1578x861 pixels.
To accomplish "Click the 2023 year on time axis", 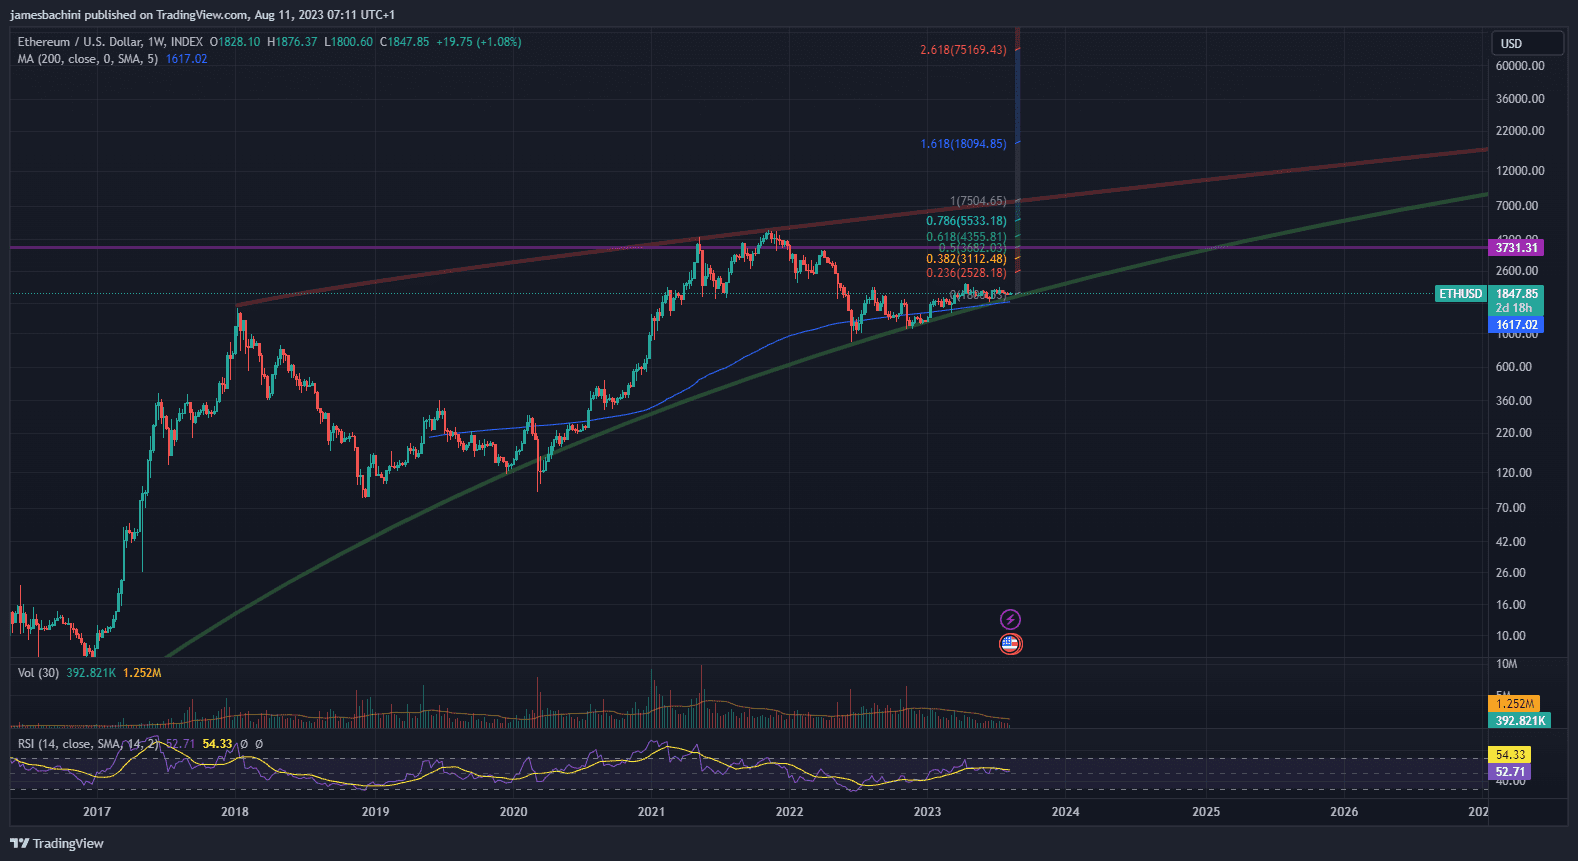I will [x=927, y=812].
